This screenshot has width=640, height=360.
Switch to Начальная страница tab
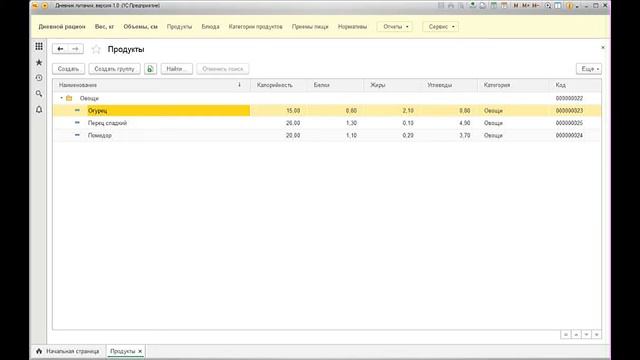point(68,351)
